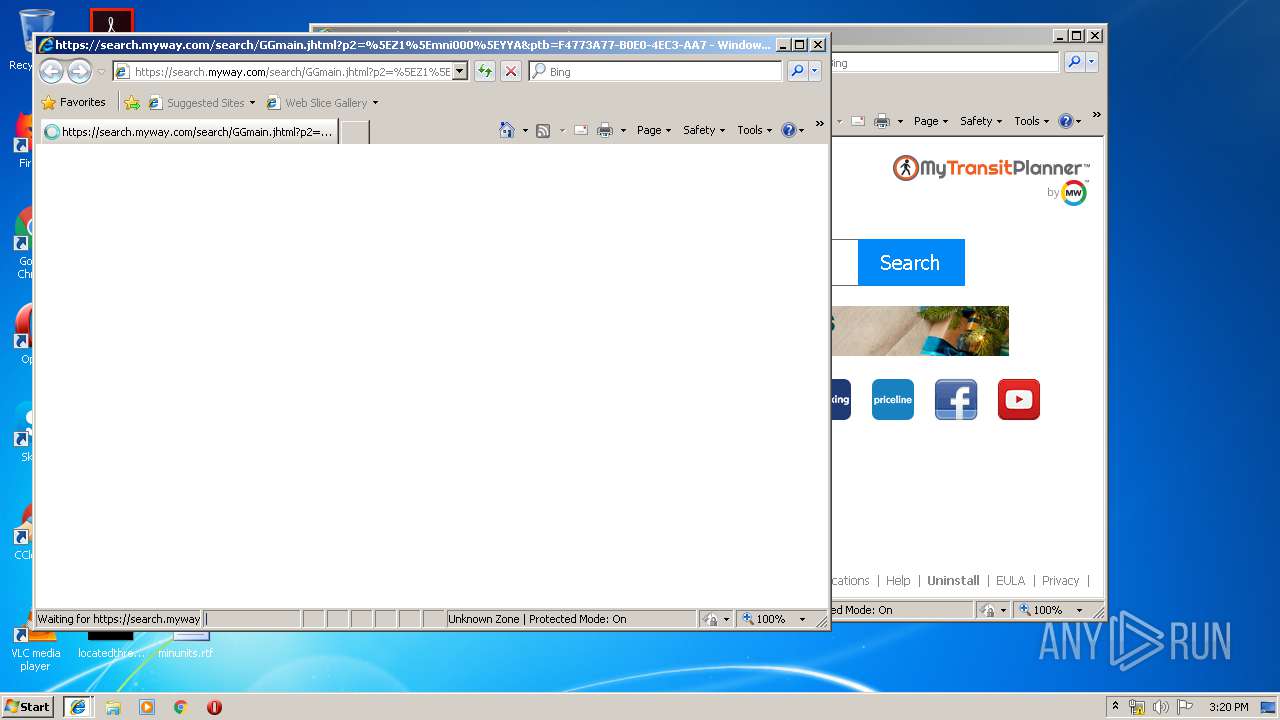Image resolution: width=1280 pixels, height=720 pixels.
Task: Open Windows Explorer folder taskbar icon
Action: (x=113, y=707)
